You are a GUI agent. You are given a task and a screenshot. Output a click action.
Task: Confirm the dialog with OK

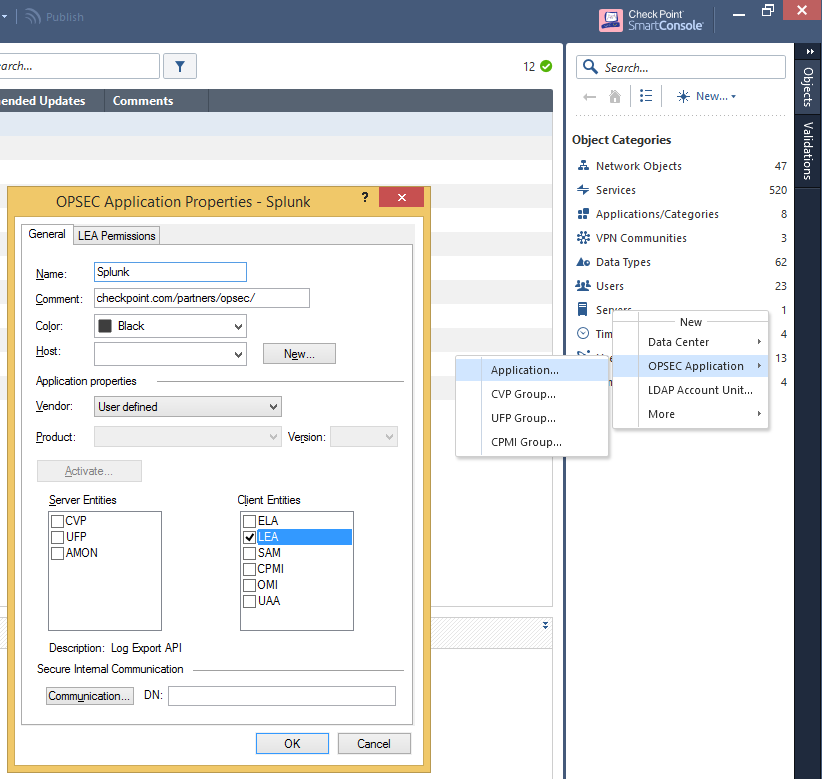pos(293,744)
